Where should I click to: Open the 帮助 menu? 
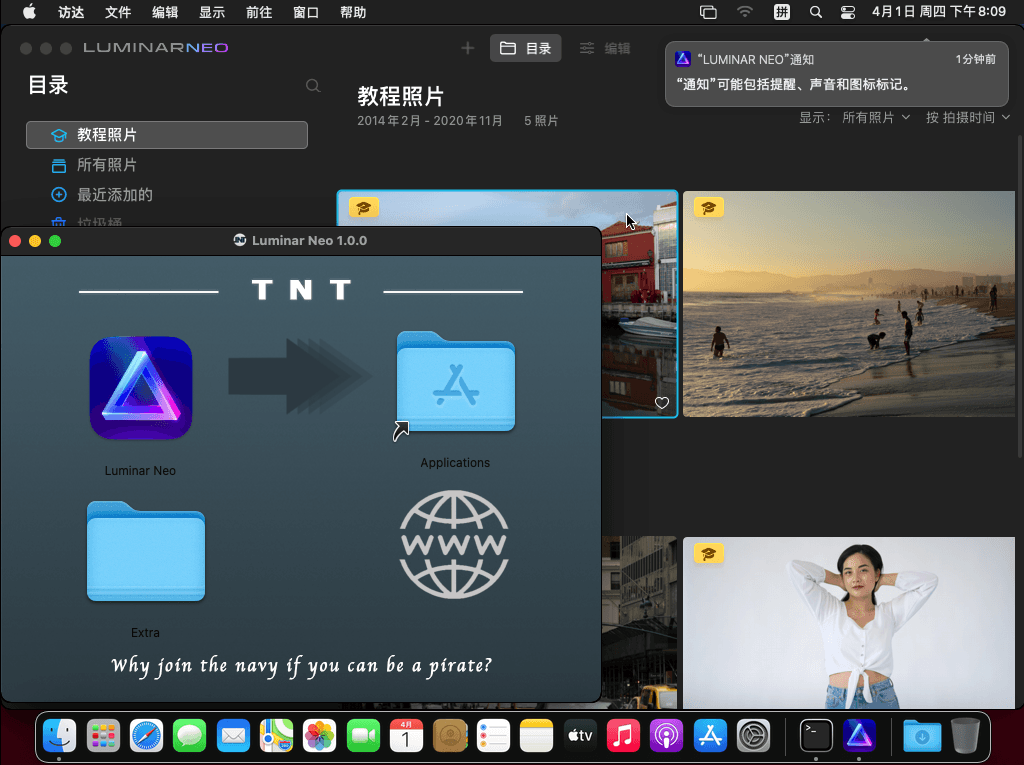pyautogui.click(x=353, y=12)
